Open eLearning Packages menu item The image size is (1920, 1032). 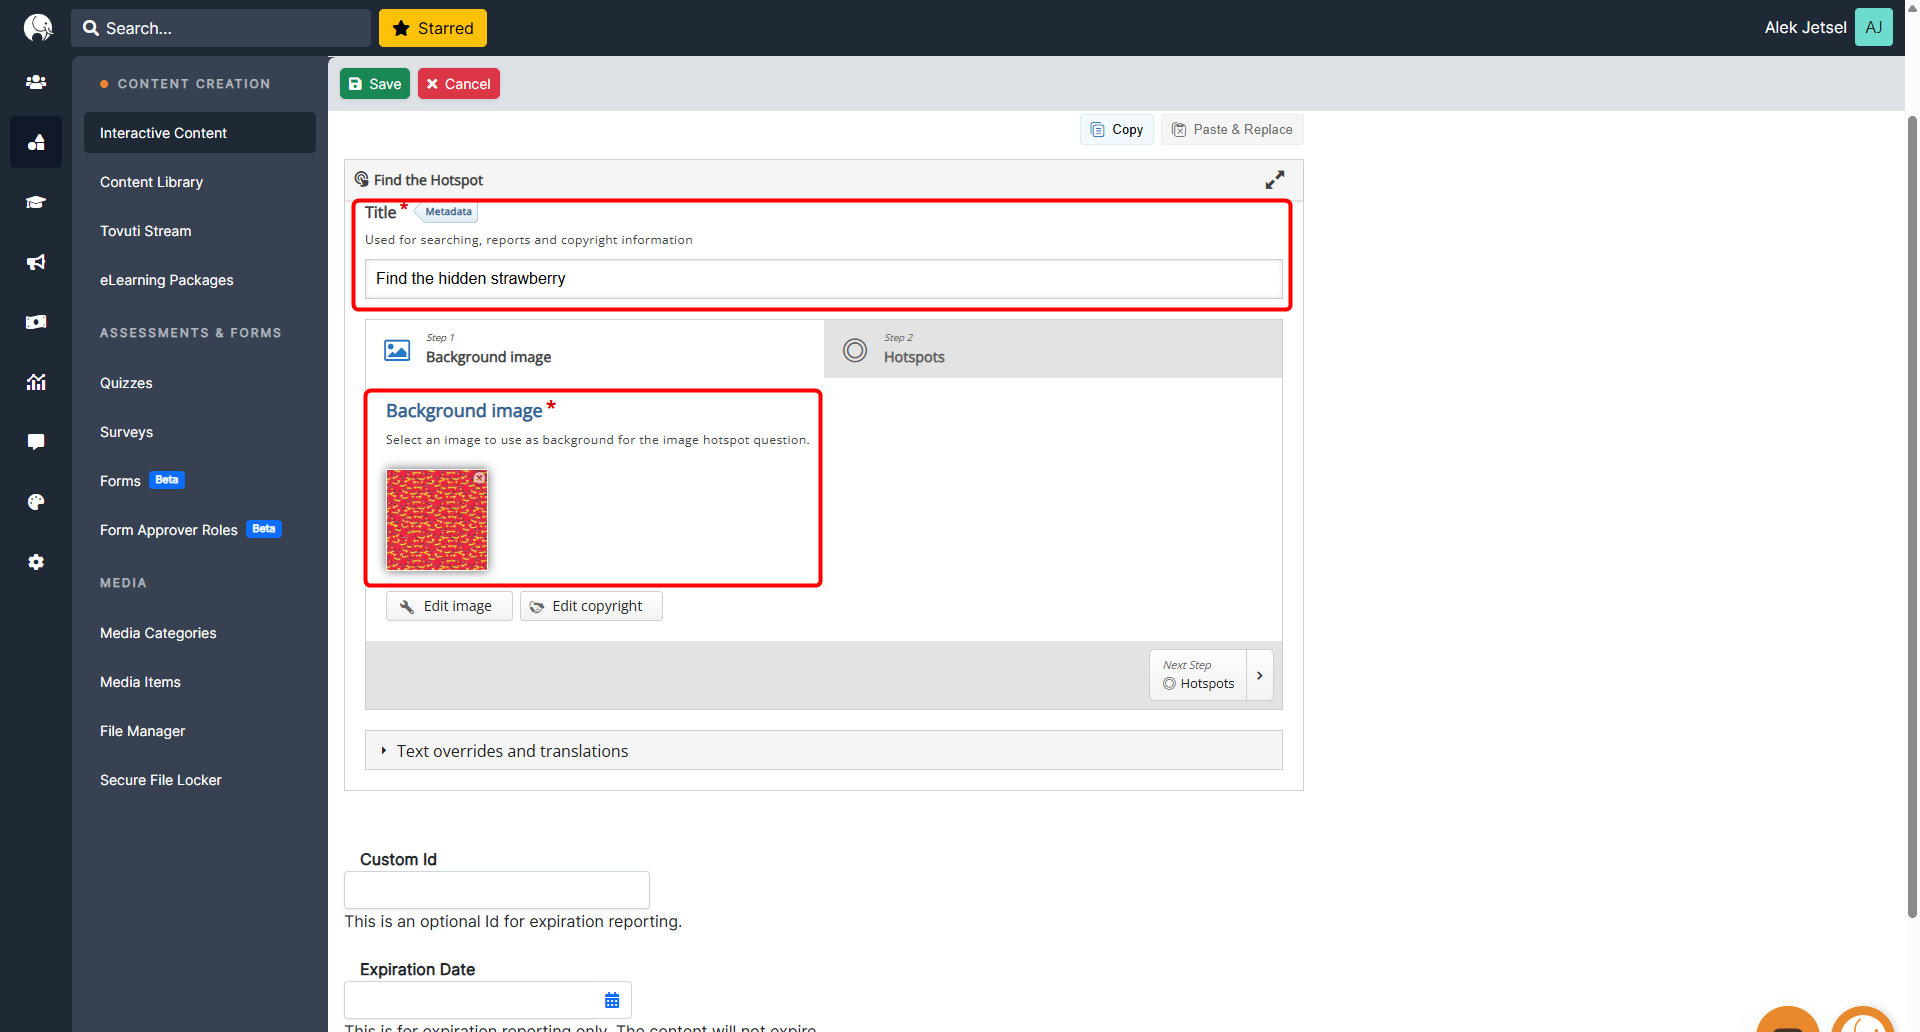(x=166, y=280)
